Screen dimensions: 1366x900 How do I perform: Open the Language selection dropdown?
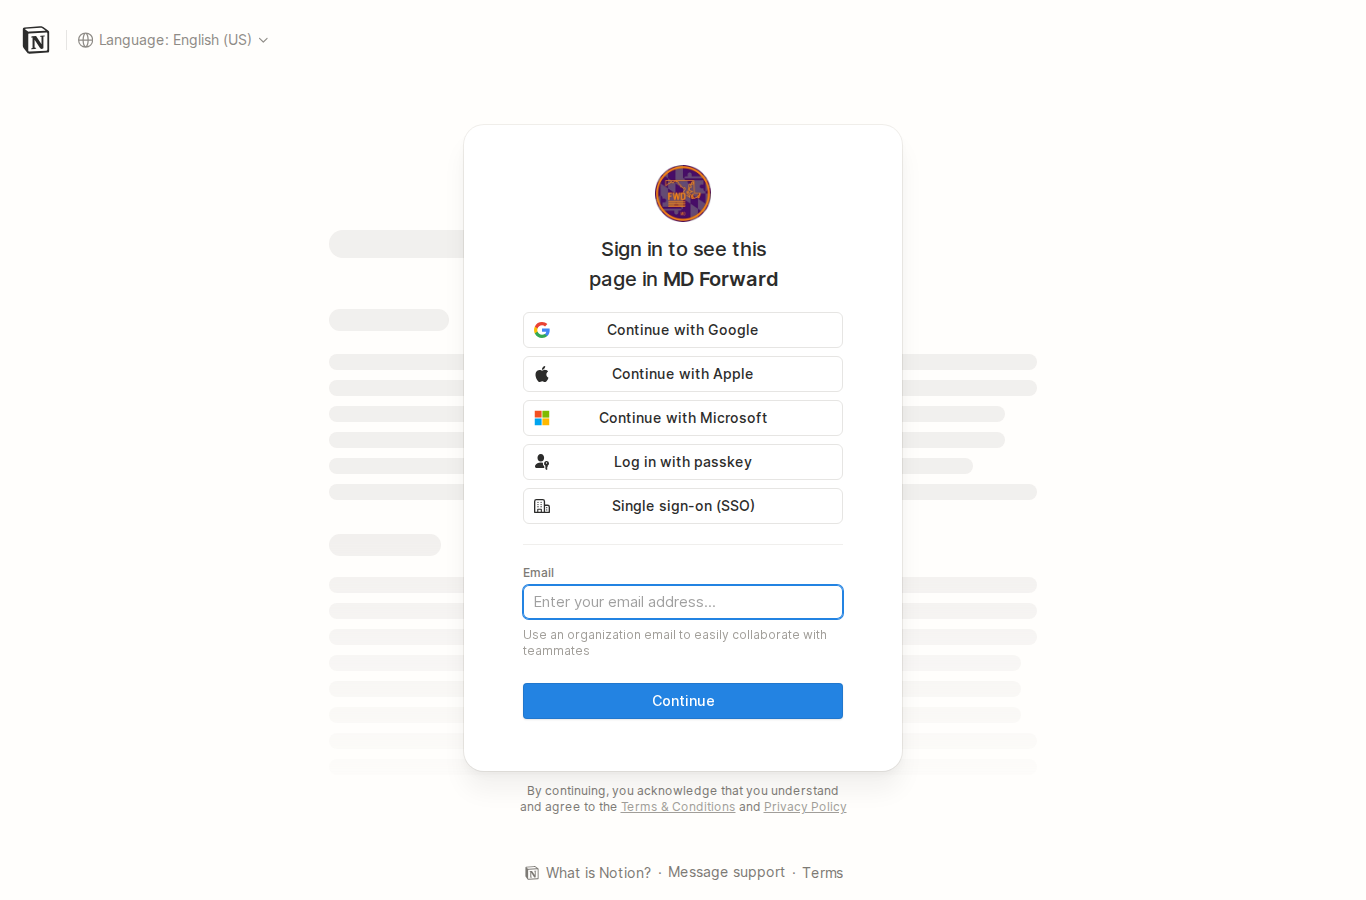173,39
